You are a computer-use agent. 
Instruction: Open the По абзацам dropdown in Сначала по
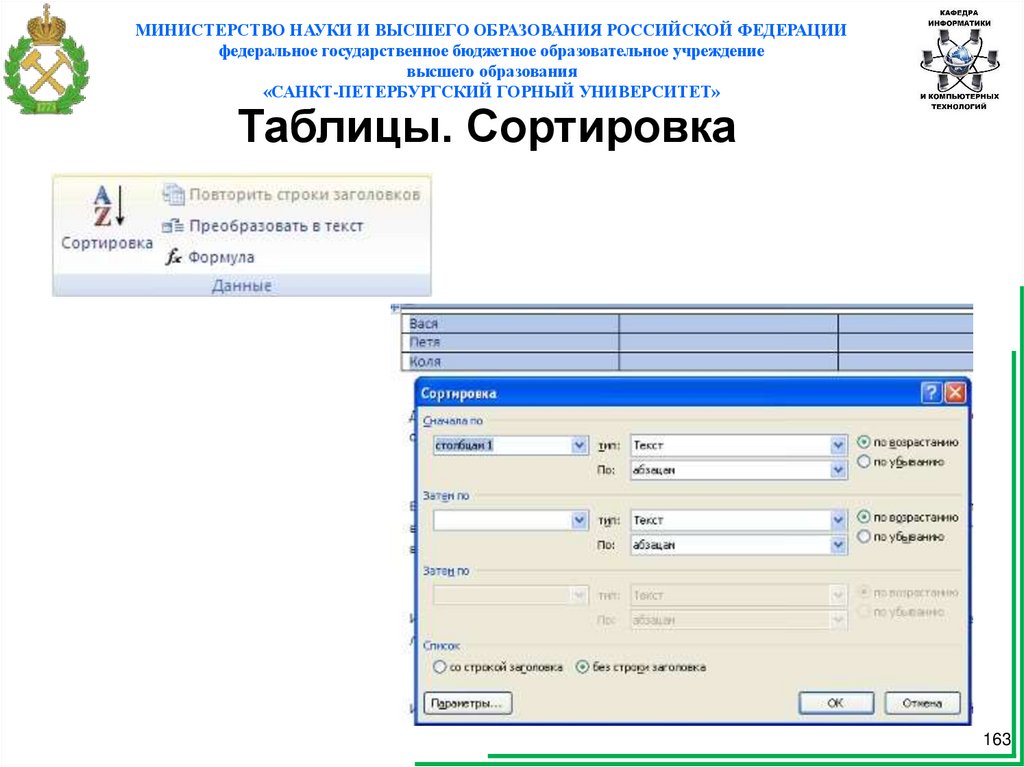[x=839, y=470]
